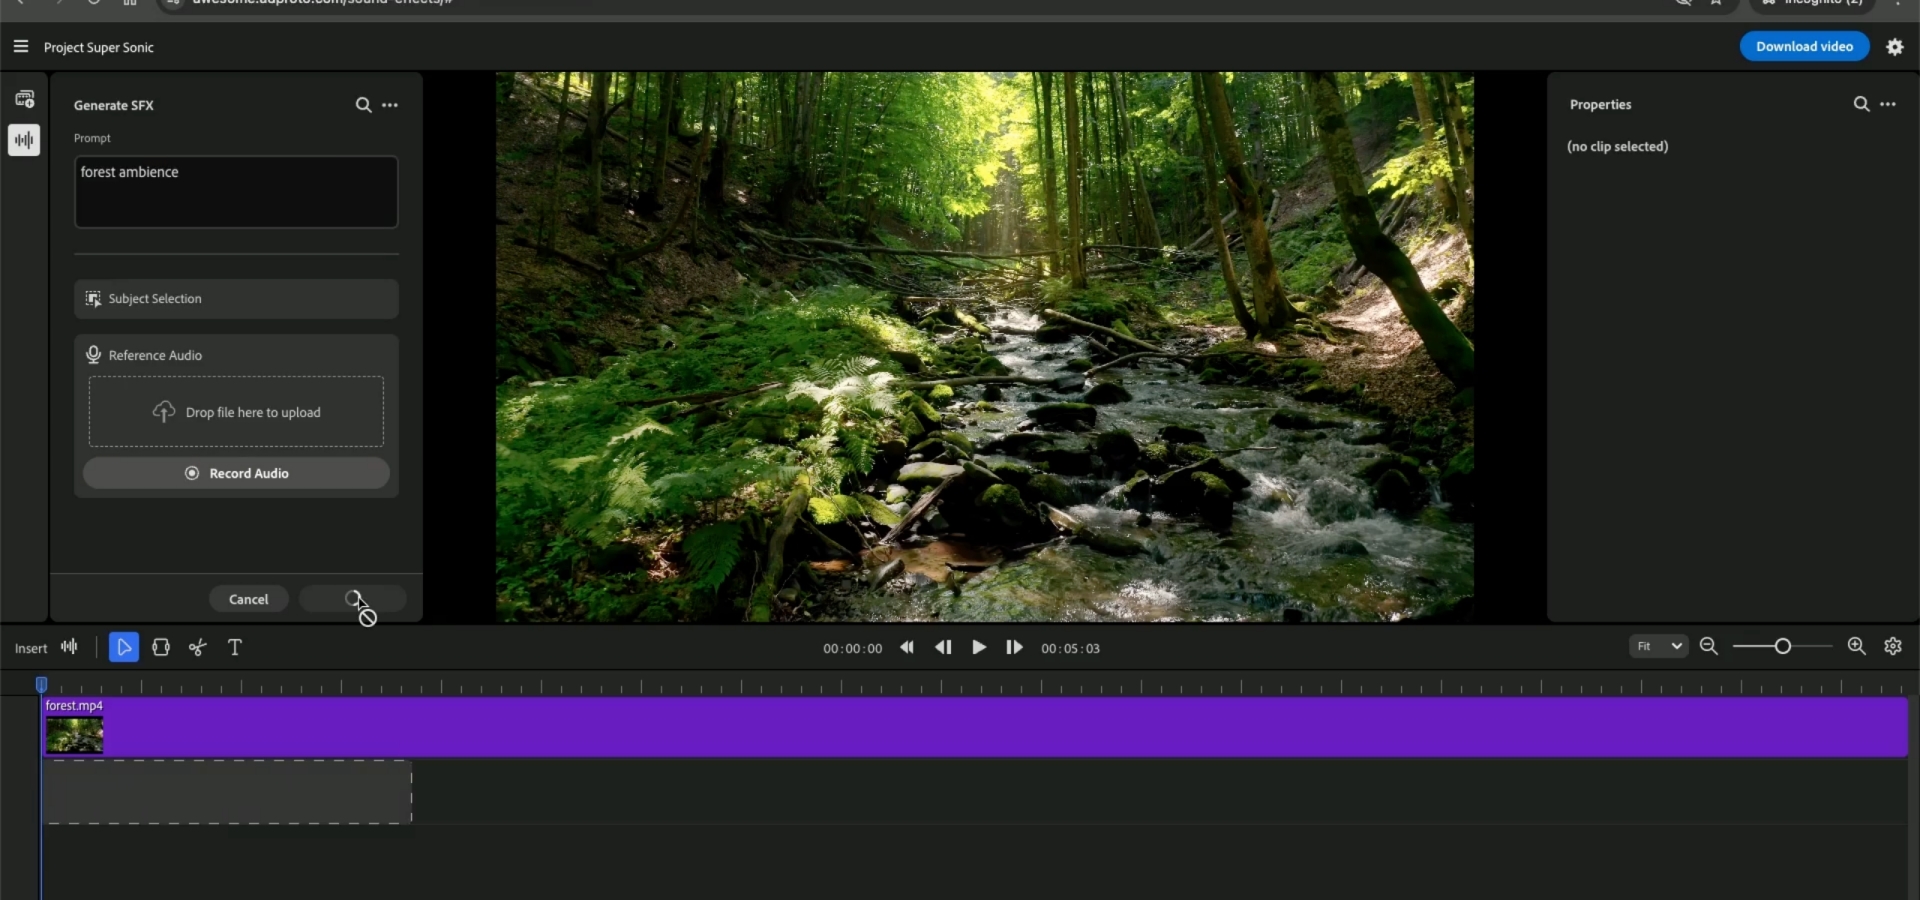The width and height of the screenshot is (1920, 900).
Task: Open Properties panel more options menu
Action: coord(1888,104)
